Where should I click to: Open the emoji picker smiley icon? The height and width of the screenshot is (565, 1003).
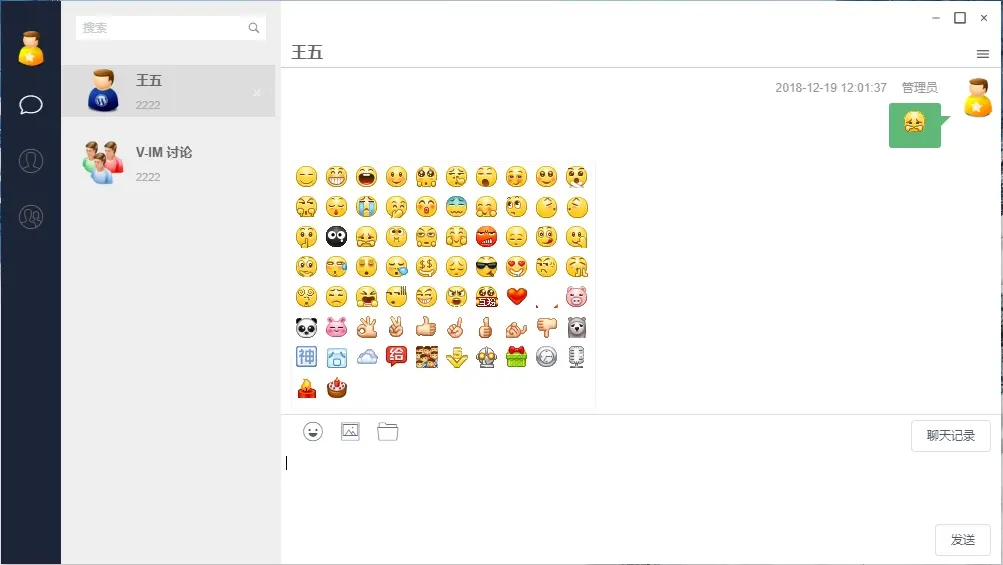coord(313,432)
